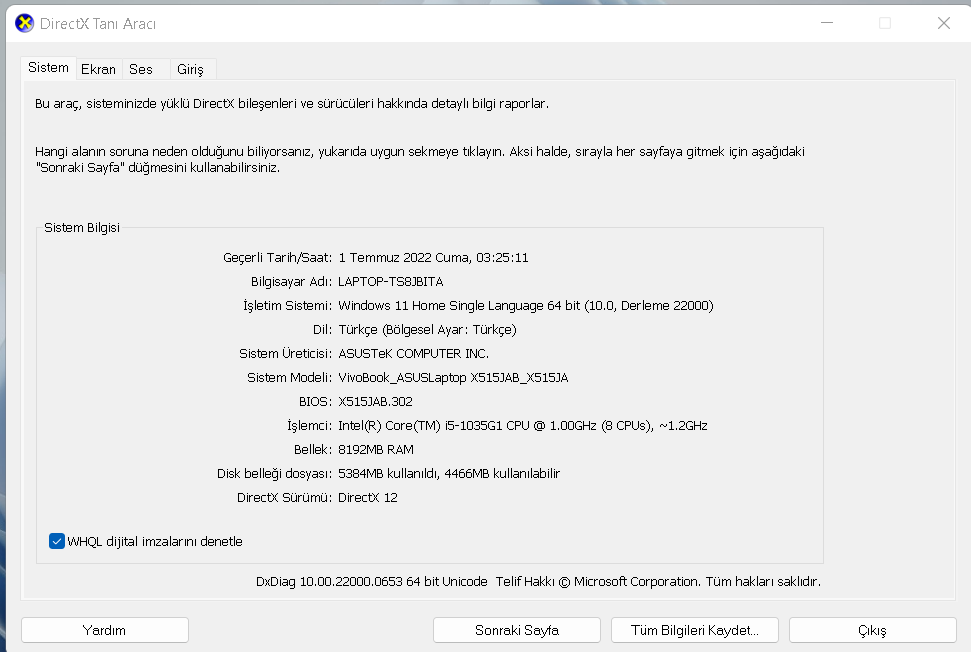Click computer name LAPTOP-TS8JBITA
The image size is (971, 652).
pyautogui.click(x=391, y=282)
